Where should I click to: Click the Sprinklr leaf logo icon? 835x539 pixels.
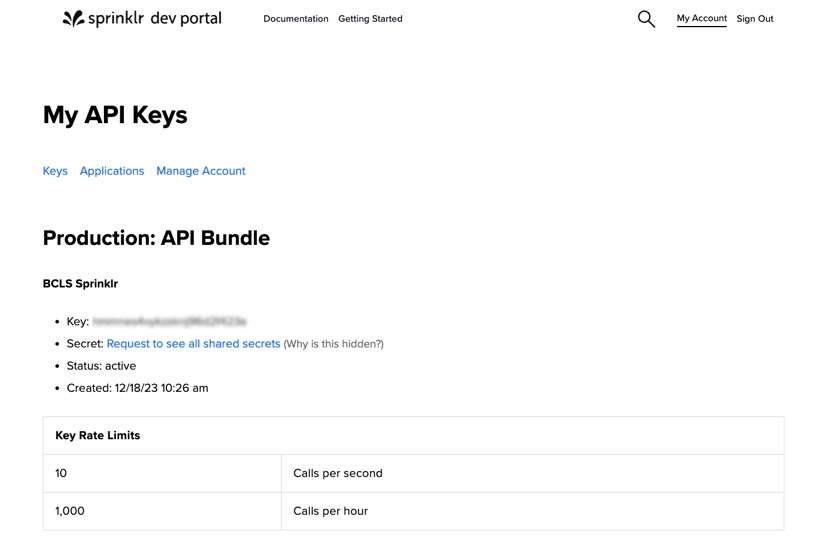(73, 18)
